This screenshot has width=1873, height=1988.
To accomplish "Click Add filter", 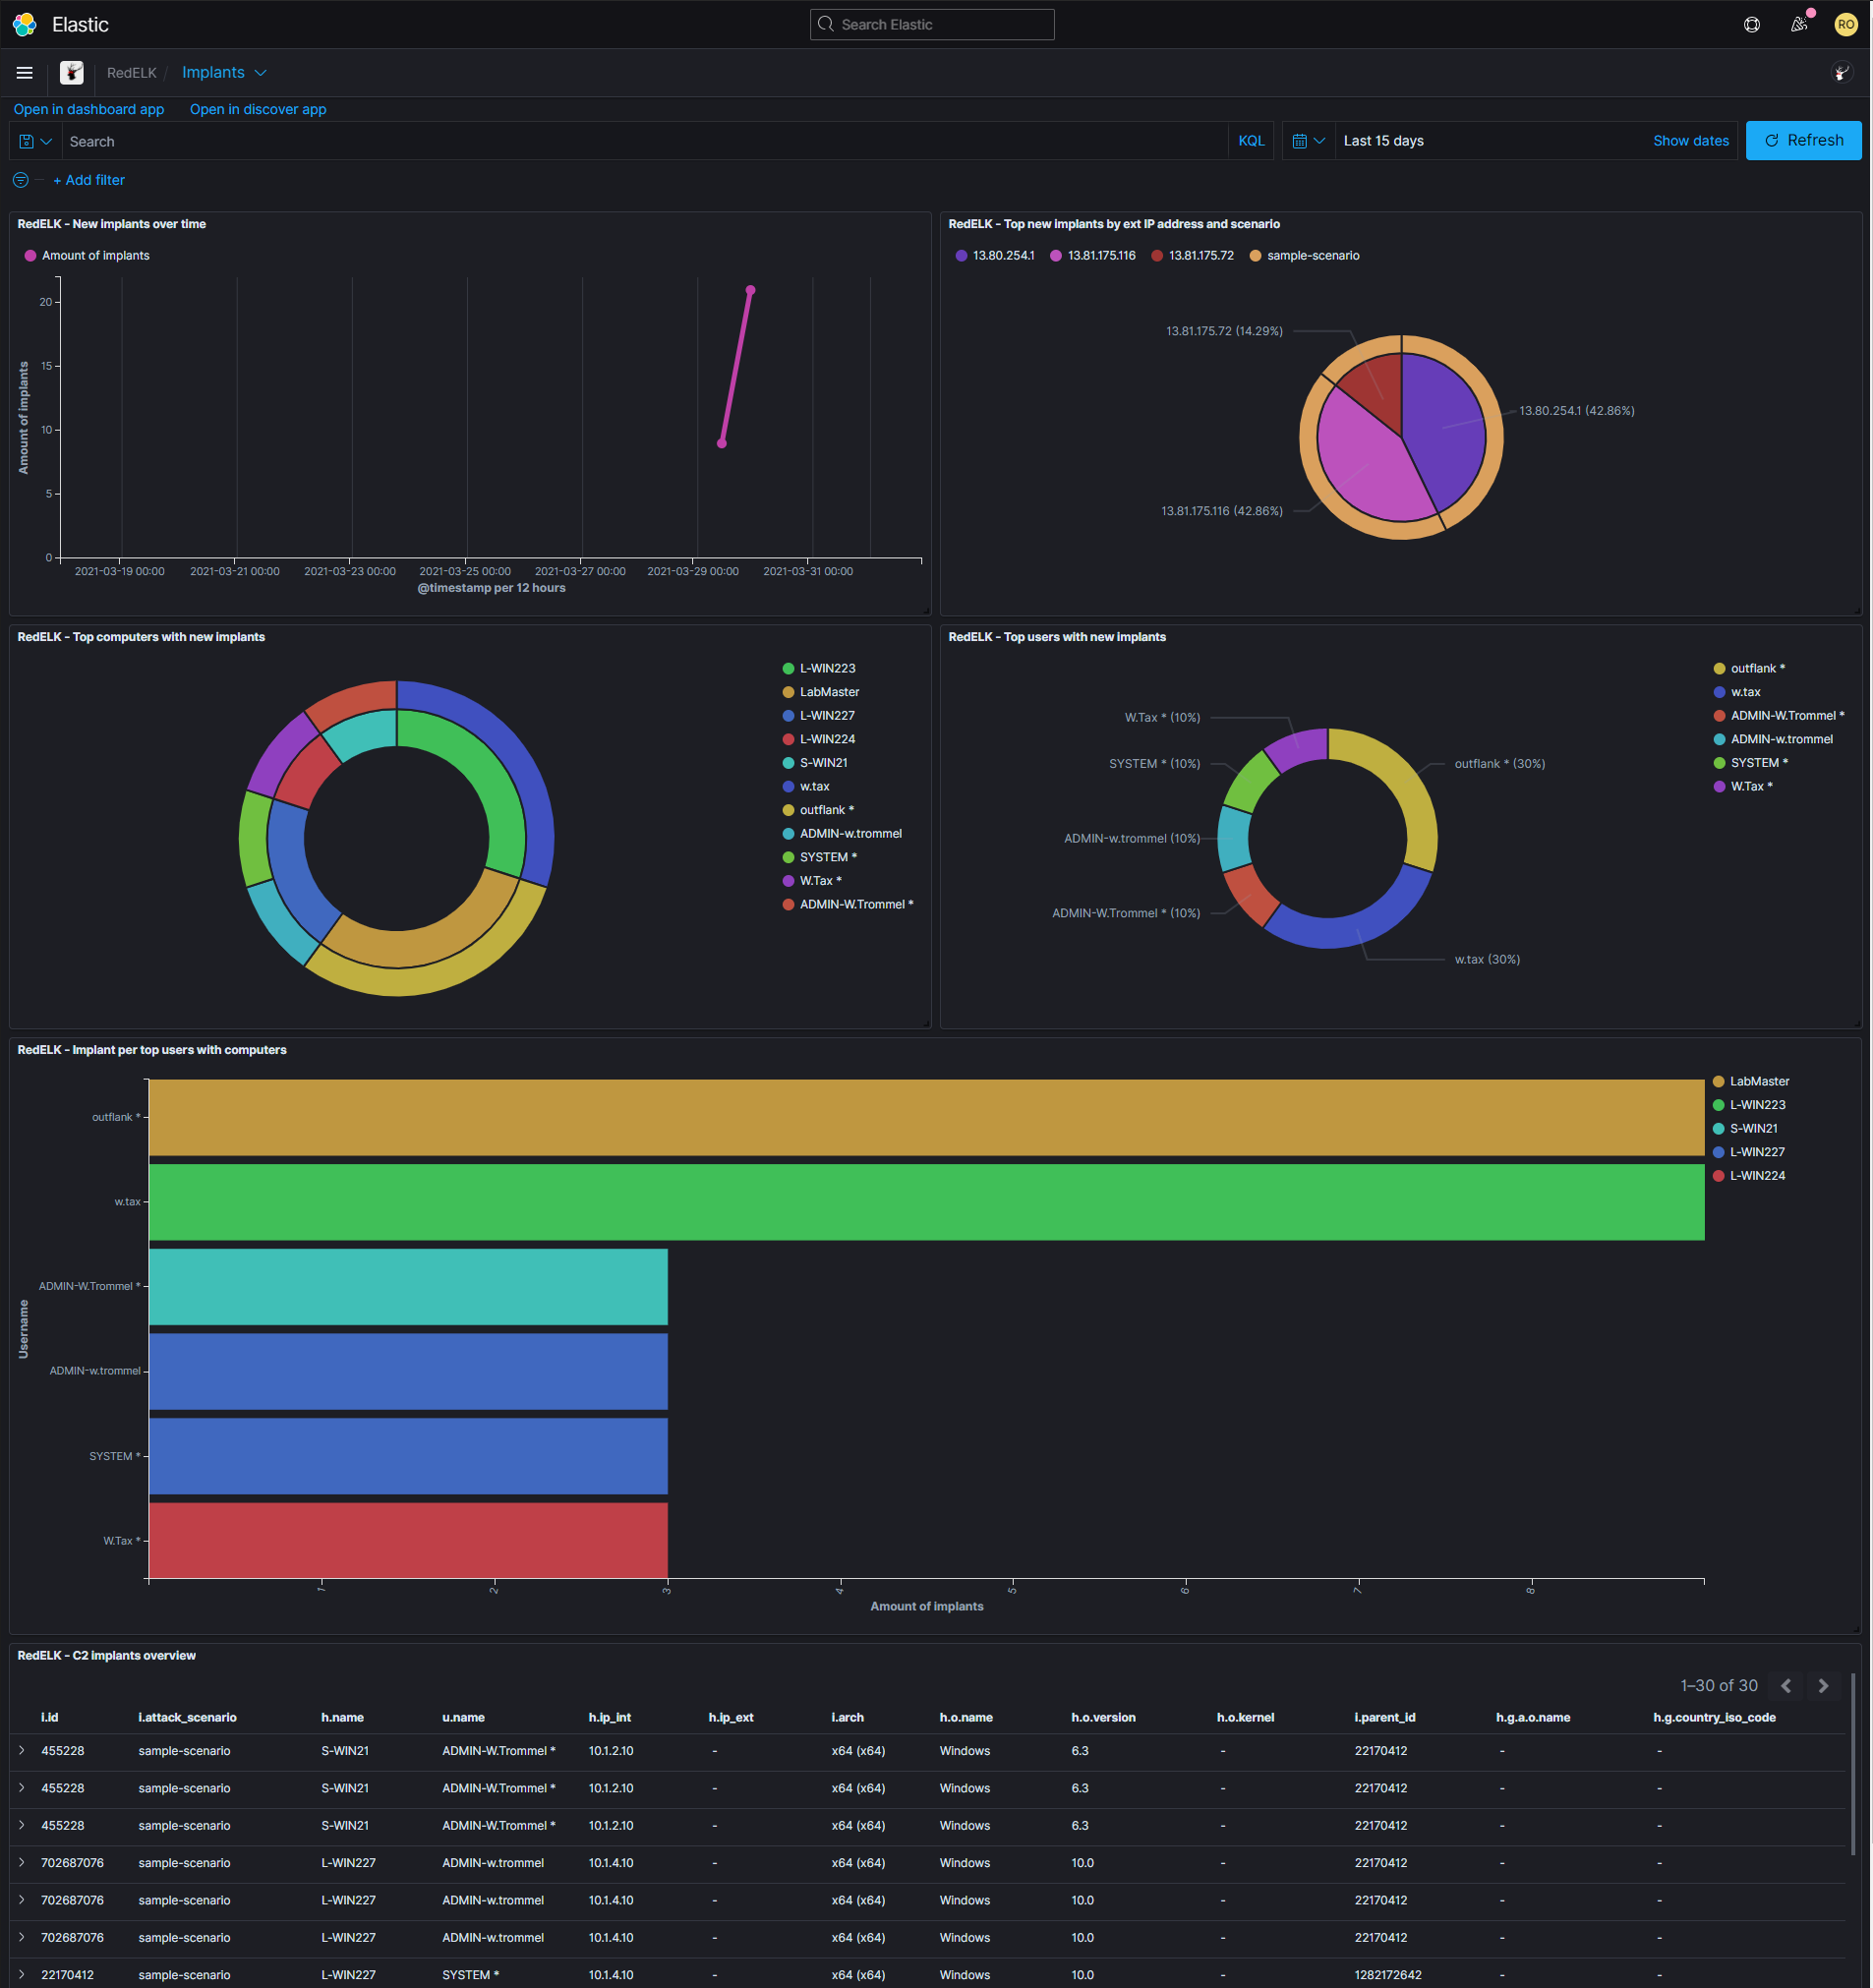I will pos(89,180).
